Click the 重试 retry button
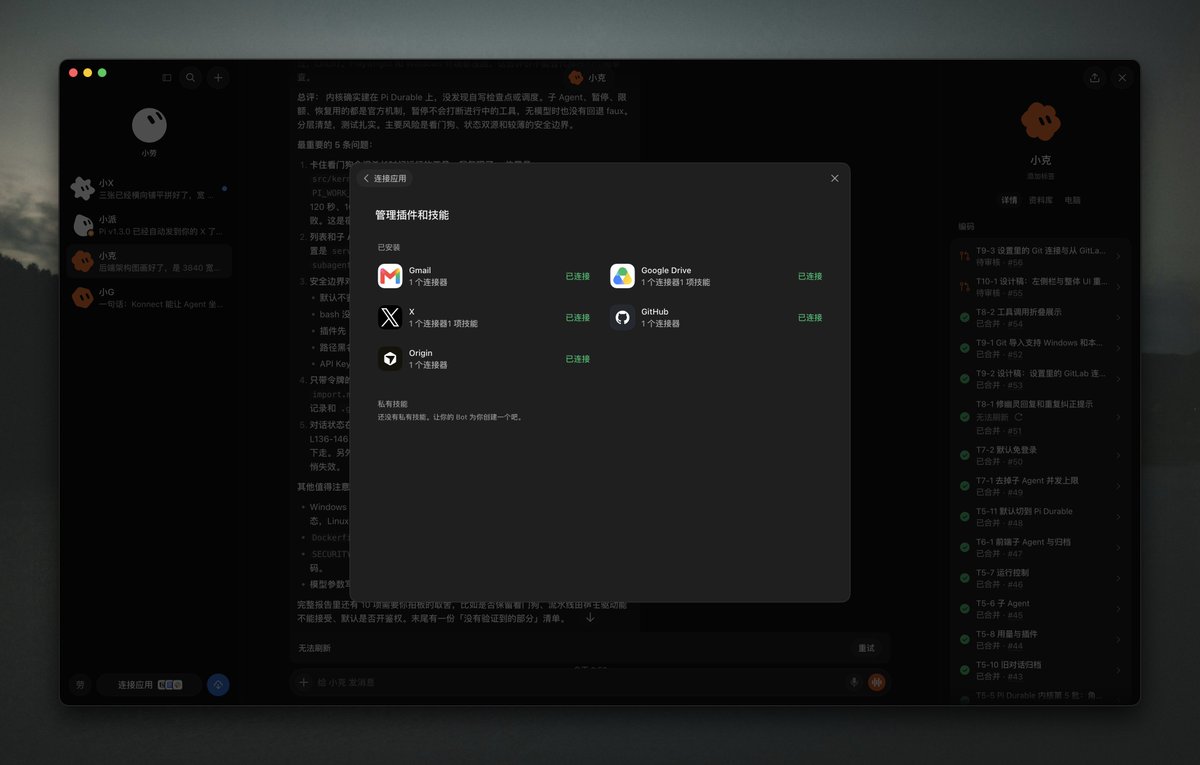The height and width of the screenshot is (765, 1200). pos(866,648)
